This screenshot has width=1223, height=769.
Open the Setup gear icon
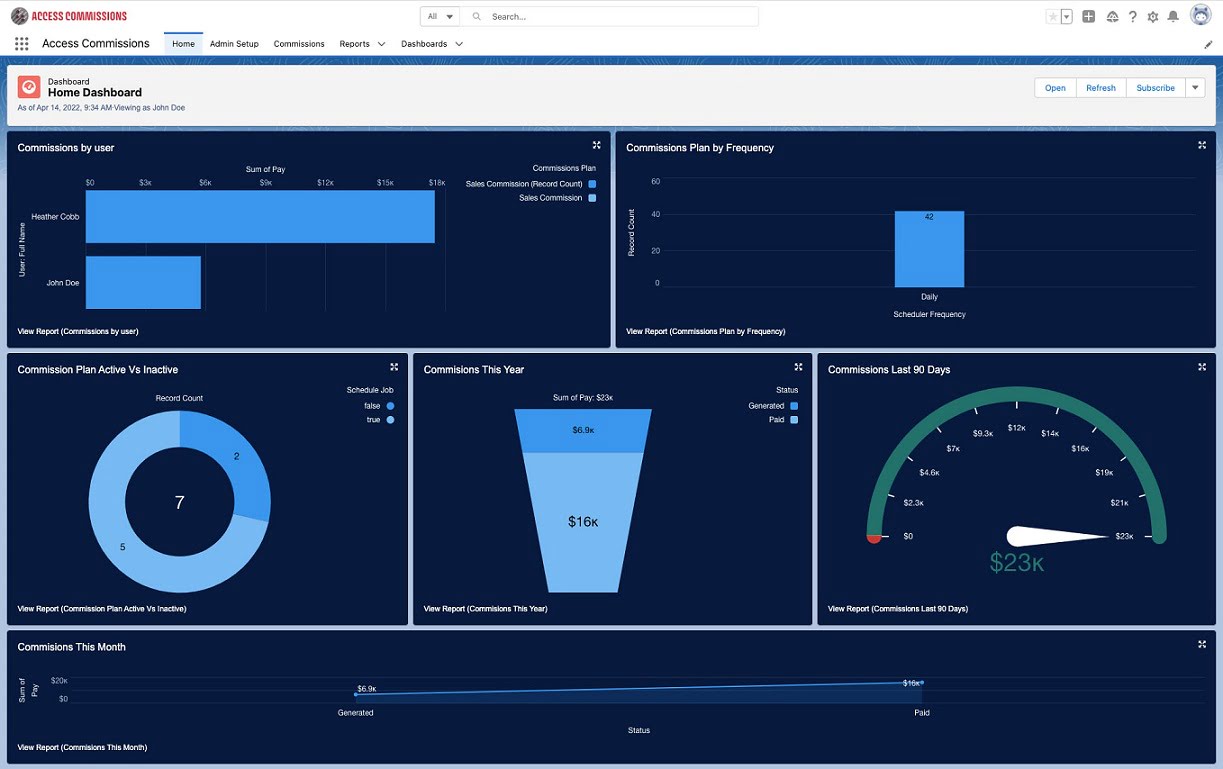click(1153, 17)
